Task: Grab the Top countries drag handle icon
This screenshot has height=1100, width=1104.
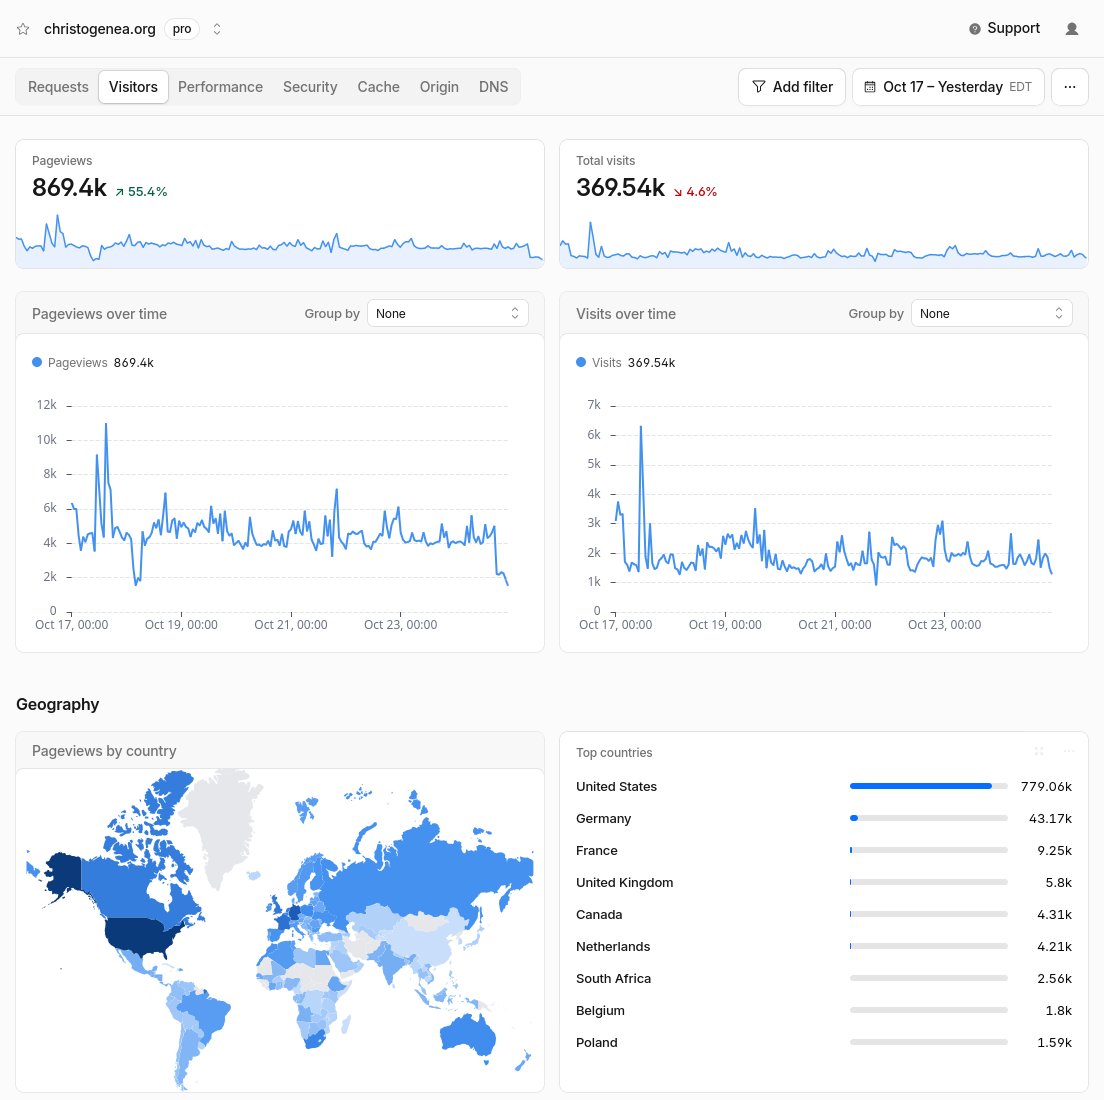Action: 1039,751
